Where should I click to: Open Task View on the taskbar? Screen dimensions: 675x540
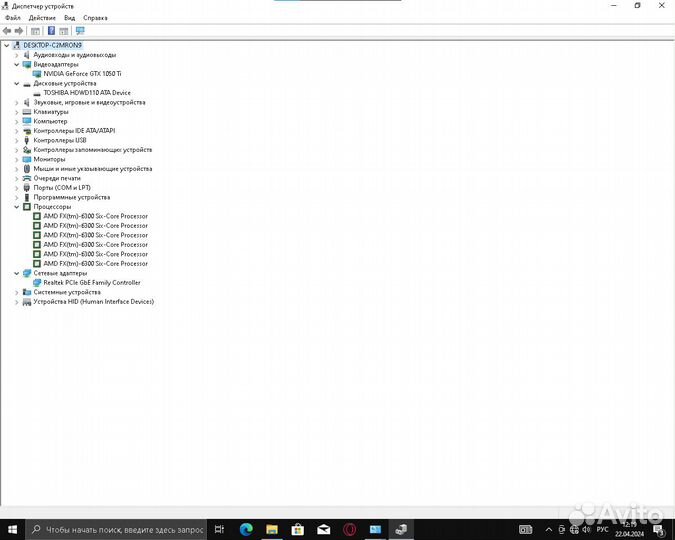coord(220,529)
